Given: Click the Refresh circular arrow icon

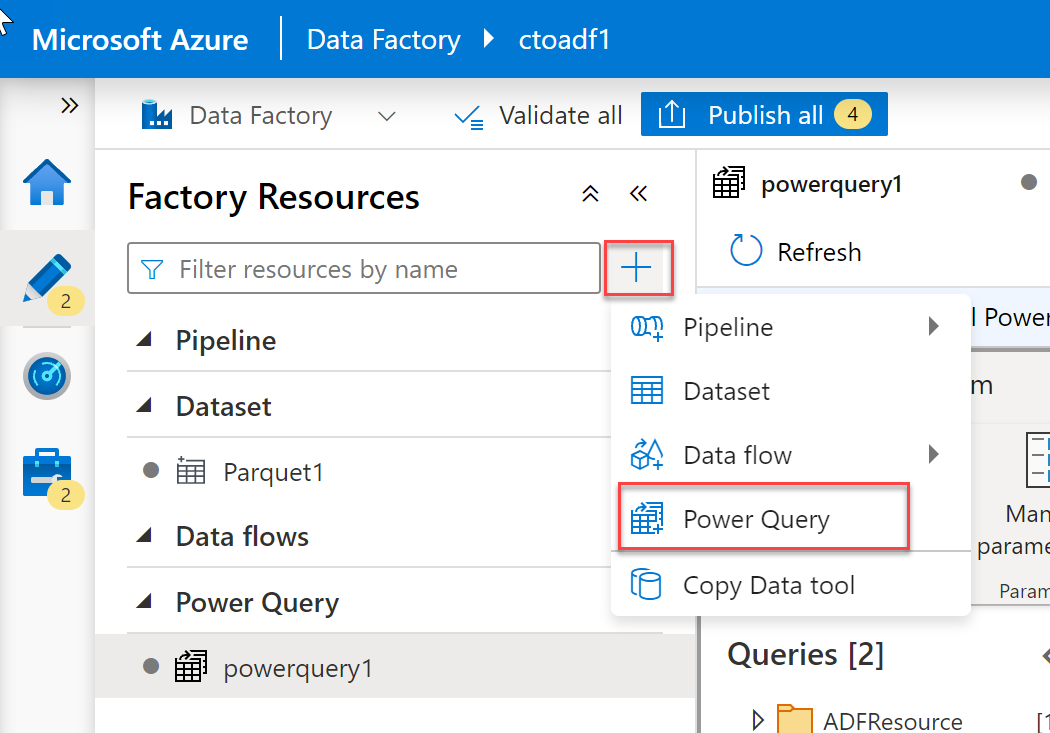Looking at the screenshot, I should point(746,251).
